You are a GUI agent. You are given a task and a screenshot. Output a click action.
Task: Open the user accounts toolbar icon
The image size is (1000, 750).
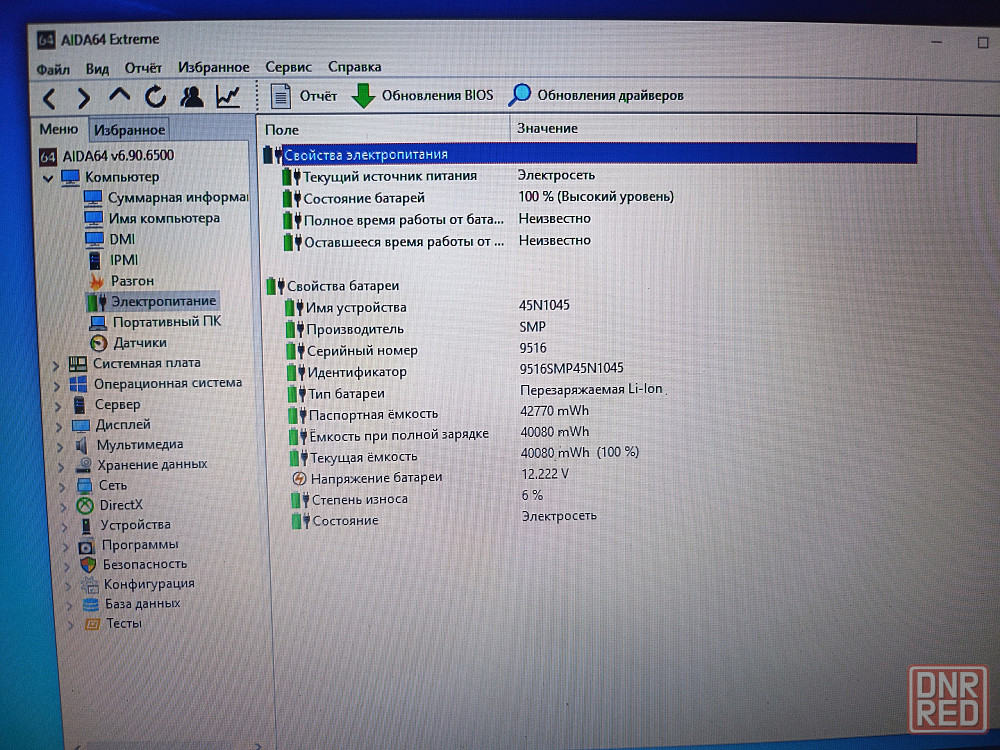pyautogui.click(x=191, y=96)
